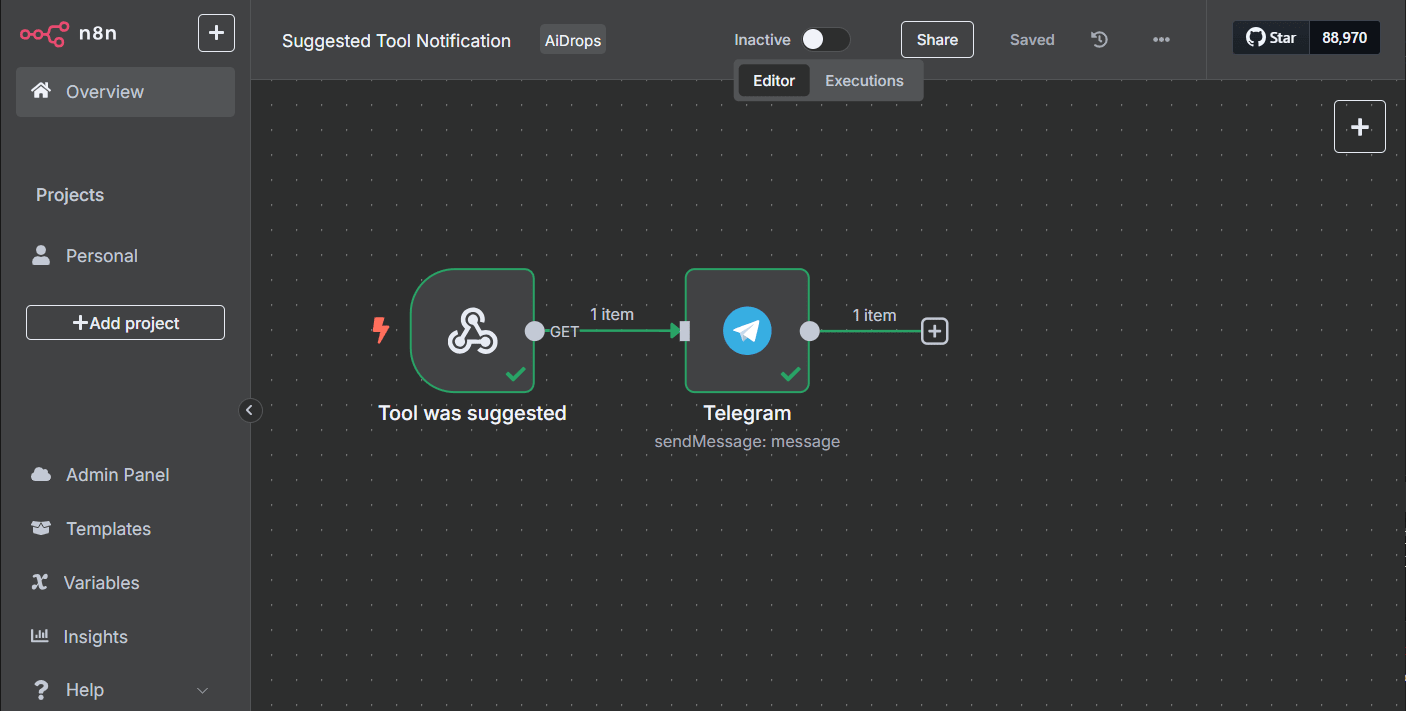
Task: Click the Telegram node label
Action: coord(747,413)
